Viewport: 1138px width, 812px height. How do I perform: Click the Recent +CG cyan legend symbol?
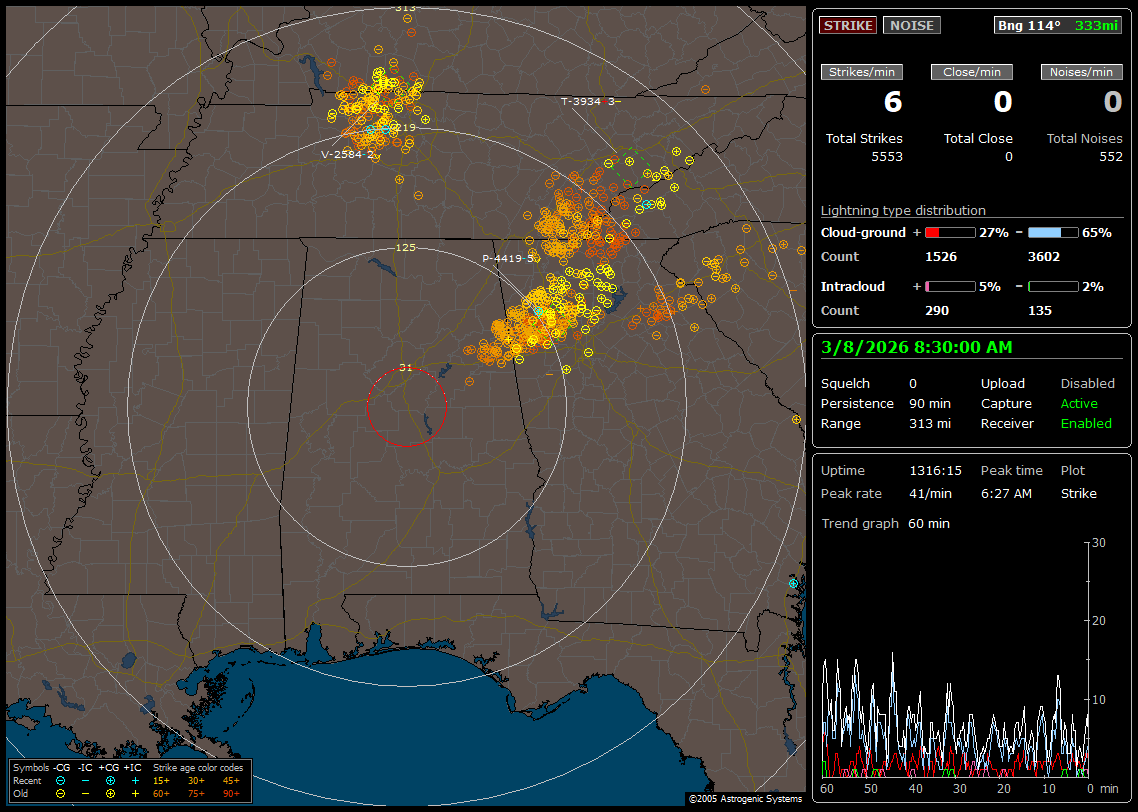pos(110,780)
